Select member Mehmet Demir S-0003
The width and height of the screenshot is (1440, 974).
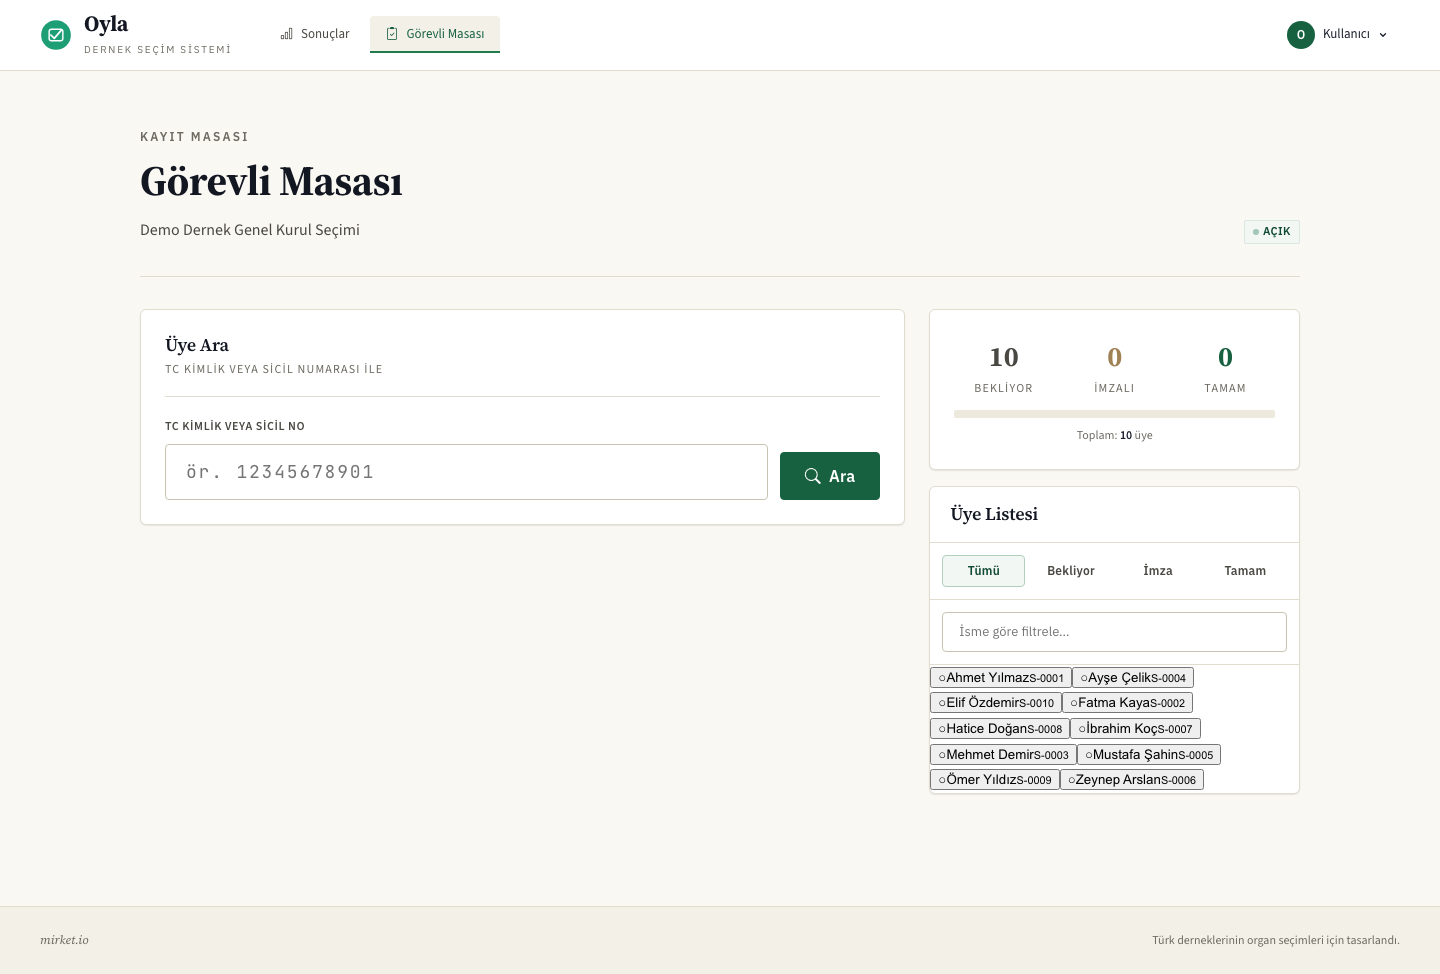1003,755
